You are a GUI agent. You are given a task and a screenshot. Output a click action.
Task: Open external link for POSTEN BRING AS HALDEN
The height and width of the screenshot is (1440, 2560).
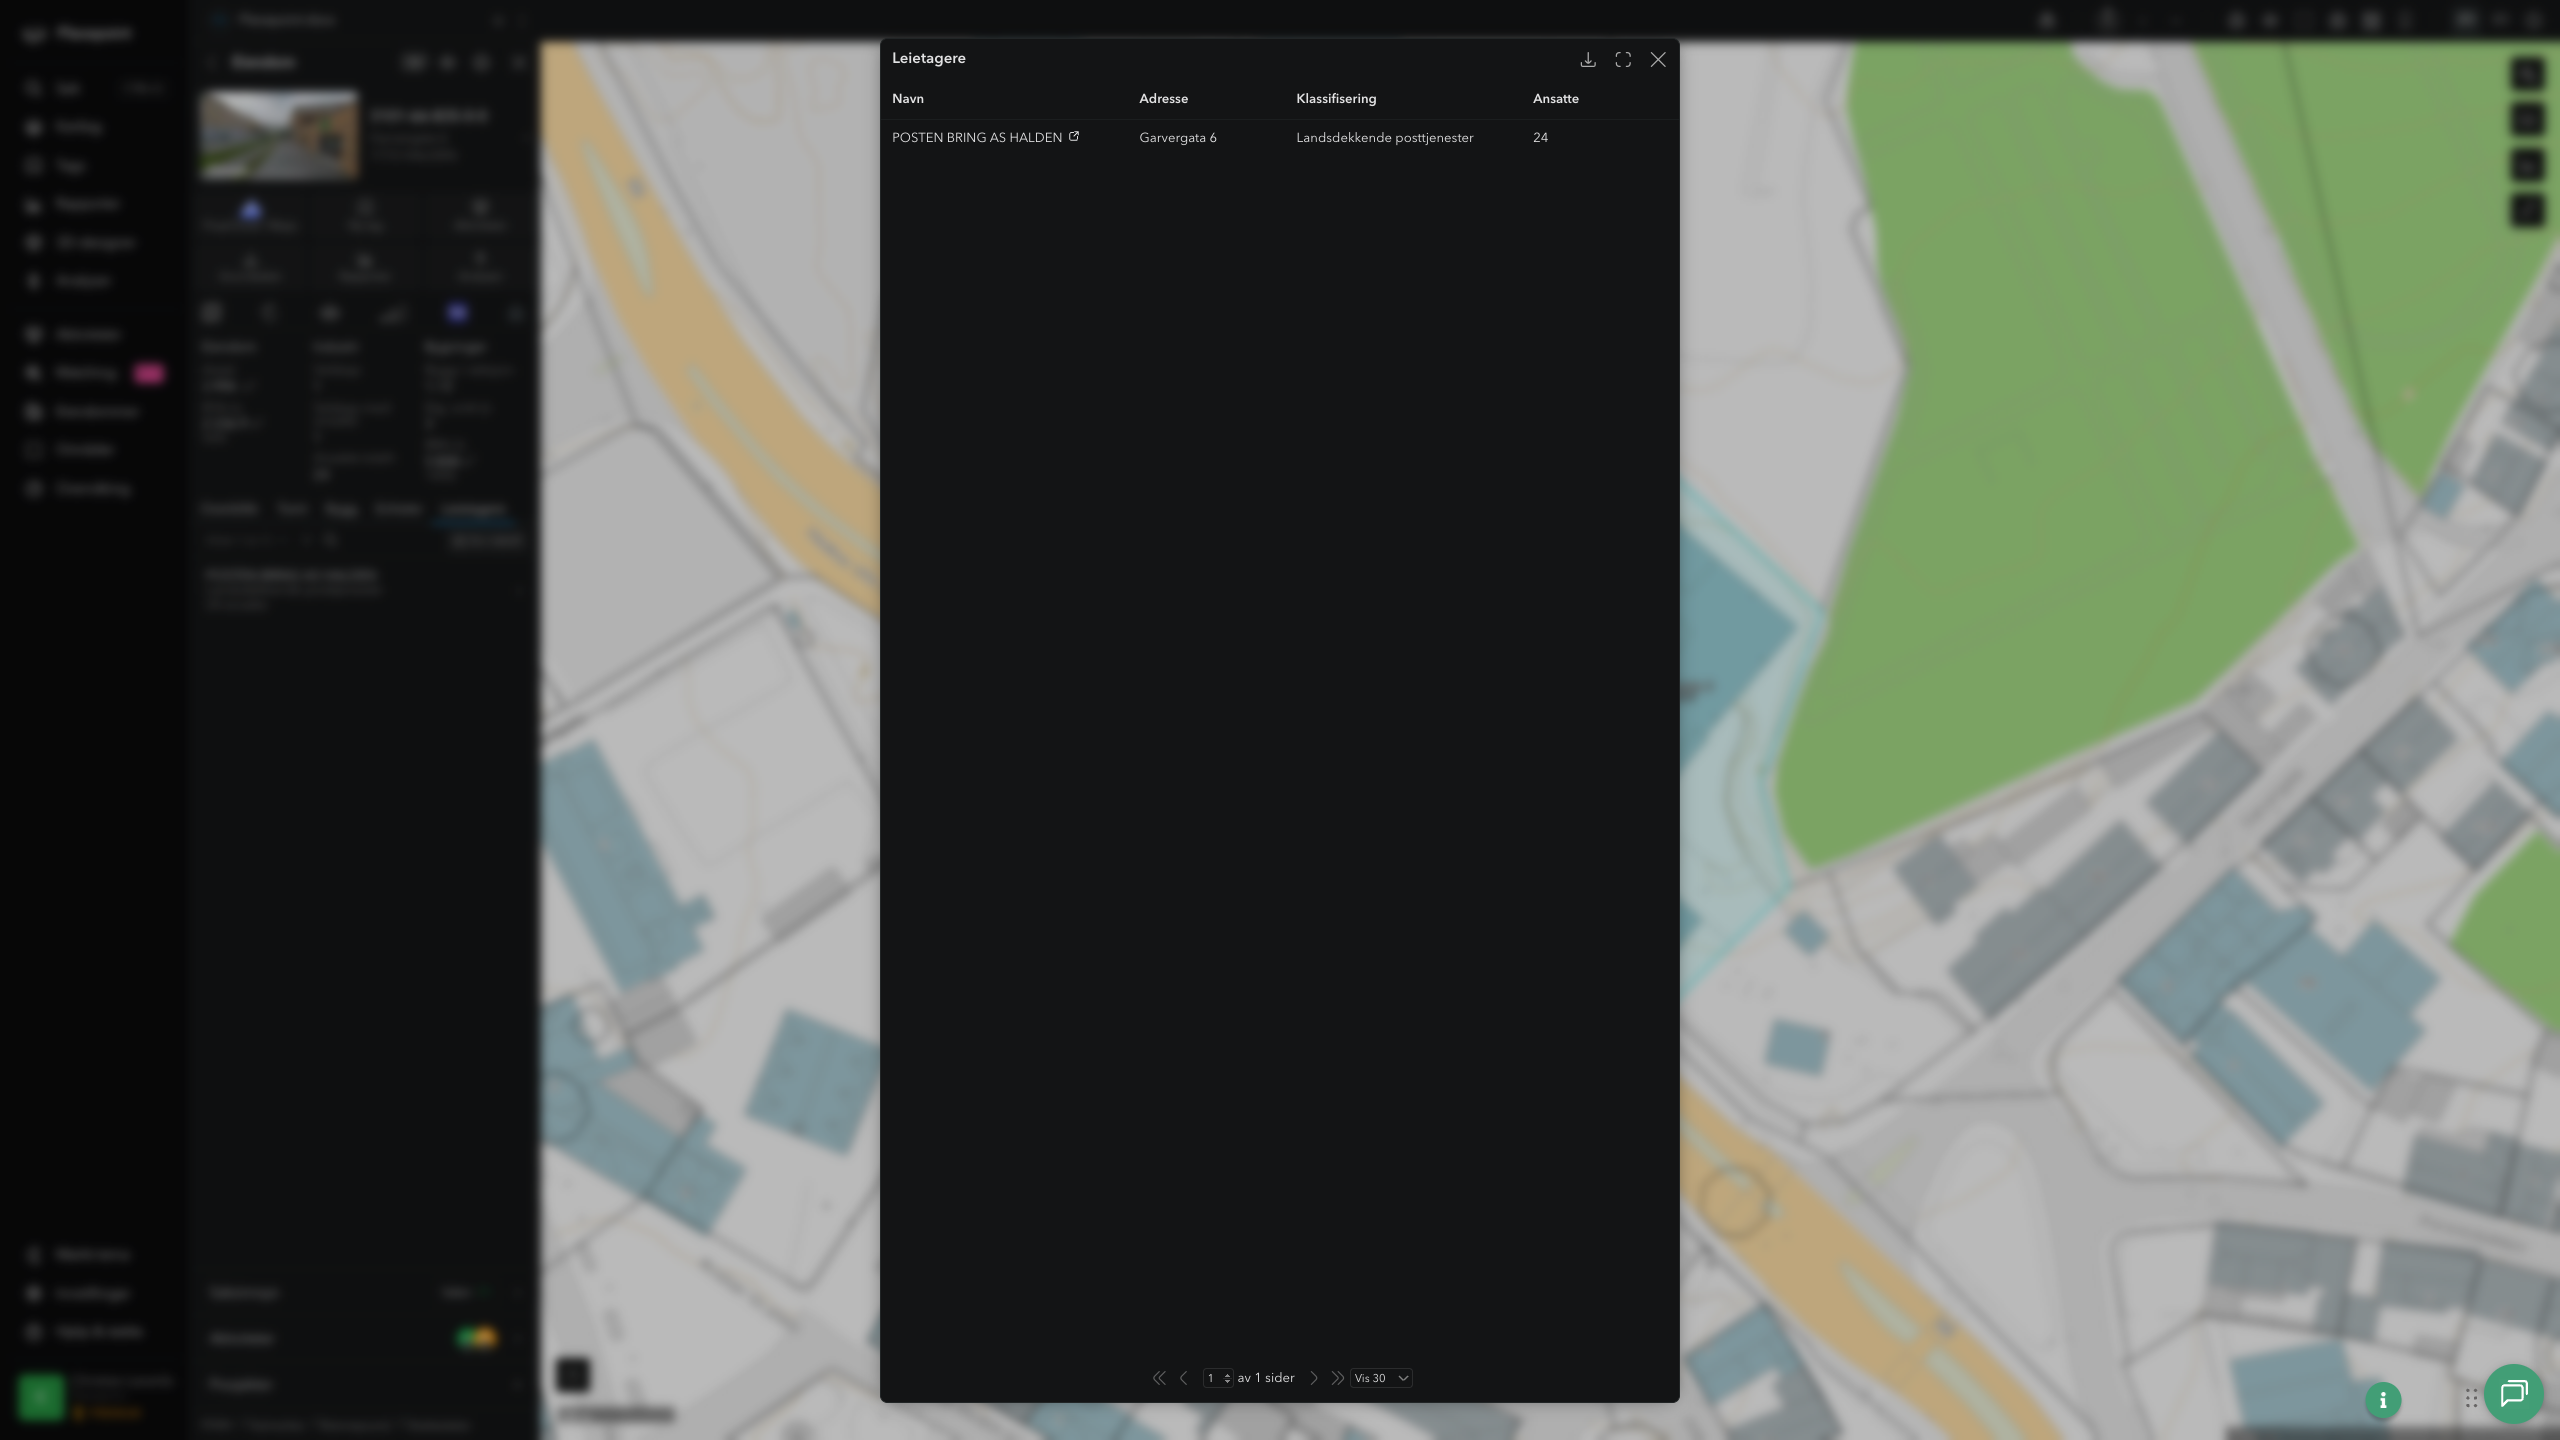coord(1074,136)
